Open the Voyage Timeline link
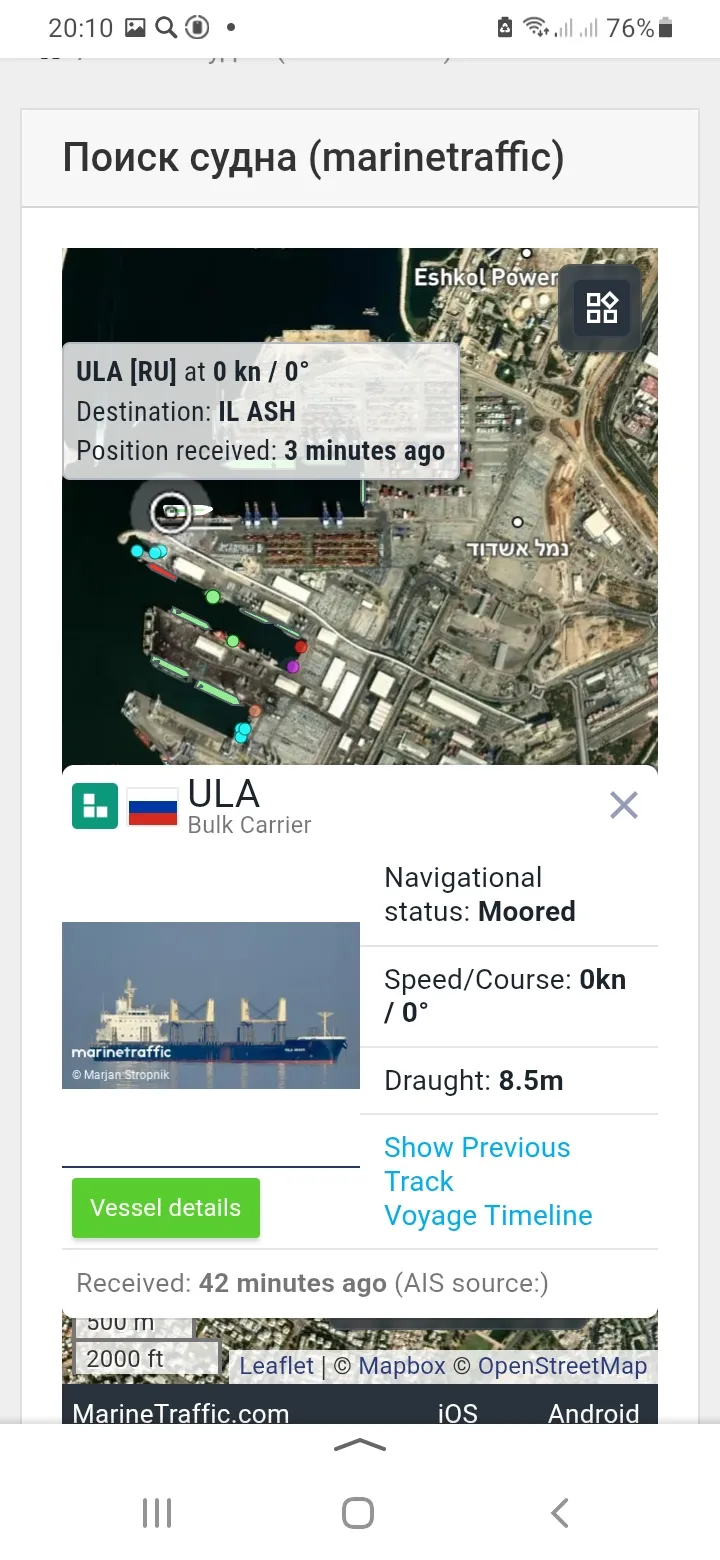Screen dimensions: 720x1560 pos(488,1216)
